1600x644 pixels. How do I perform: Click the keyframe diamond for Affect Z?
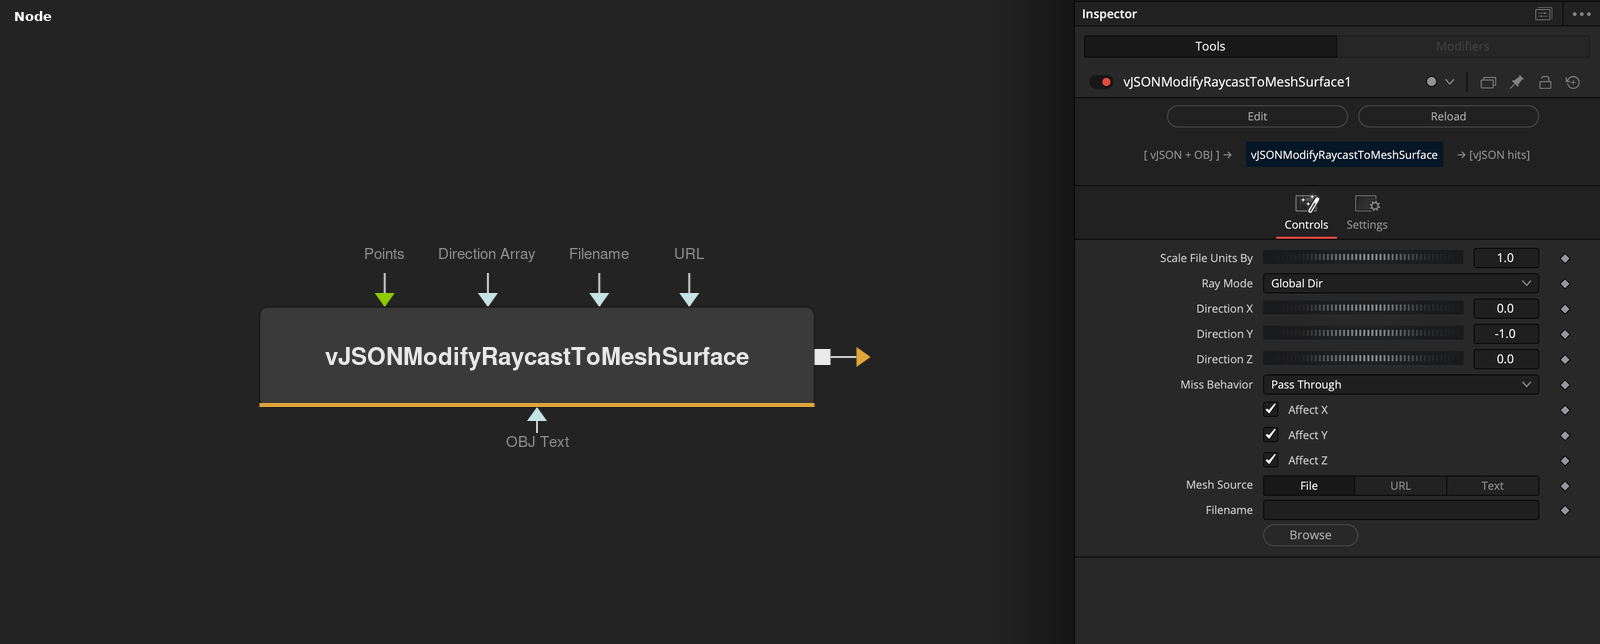[1565, 461]
